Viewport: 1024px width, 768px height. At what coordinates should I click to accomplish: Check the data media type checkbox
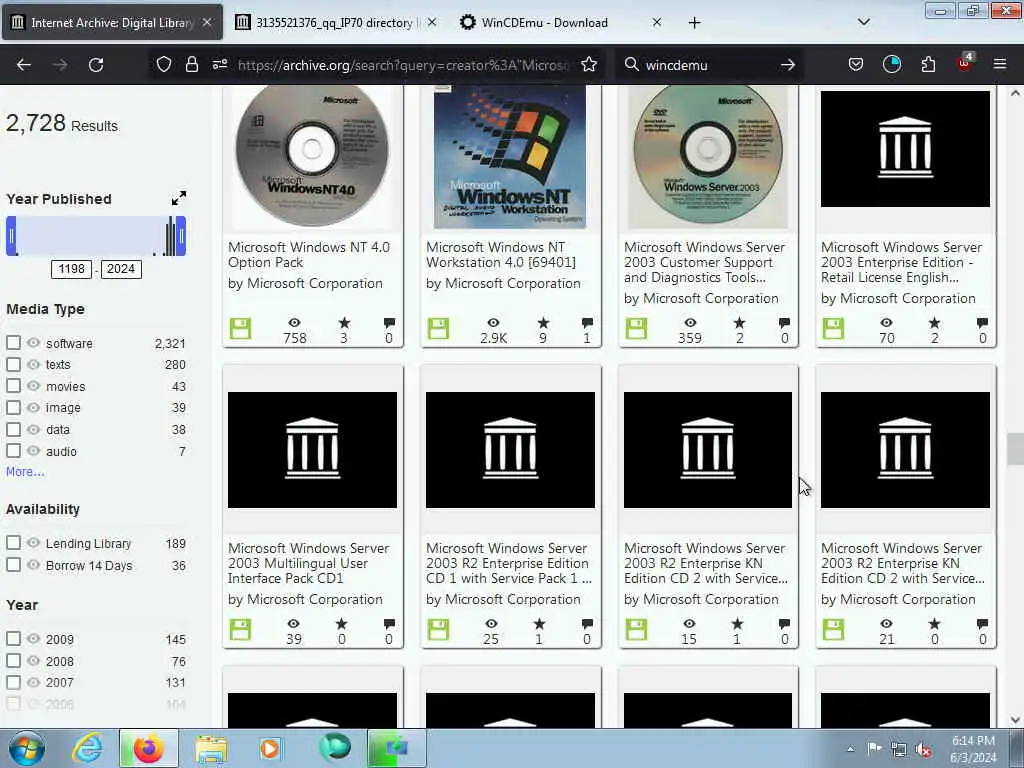tap(13, 429)
